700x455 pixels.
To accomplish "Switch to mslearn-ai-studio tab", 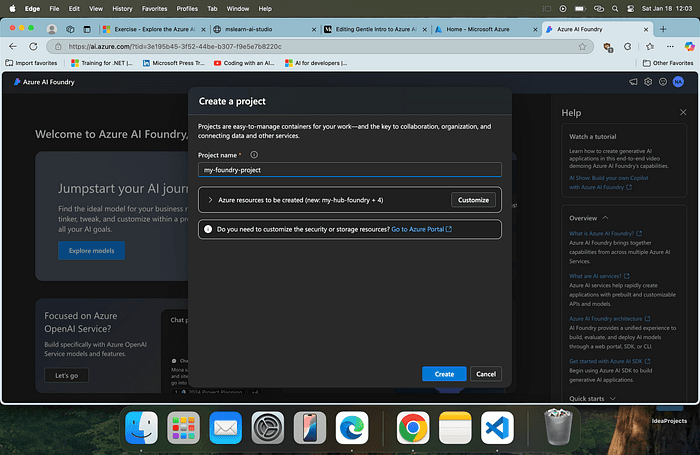I will click(x=264, y=29).
